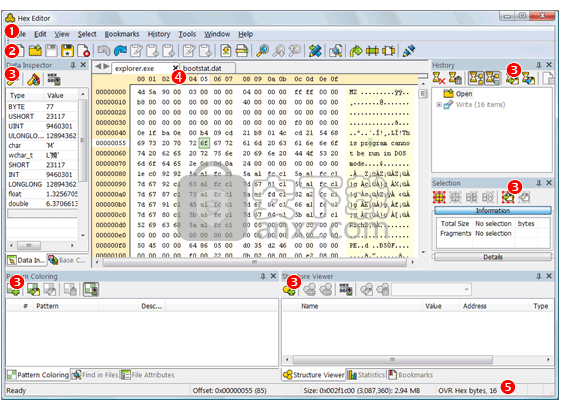This screenshot has height=405, width=571.
Task: Open the bottom Bookmarks tab
Action: click(x=410, y=375)
